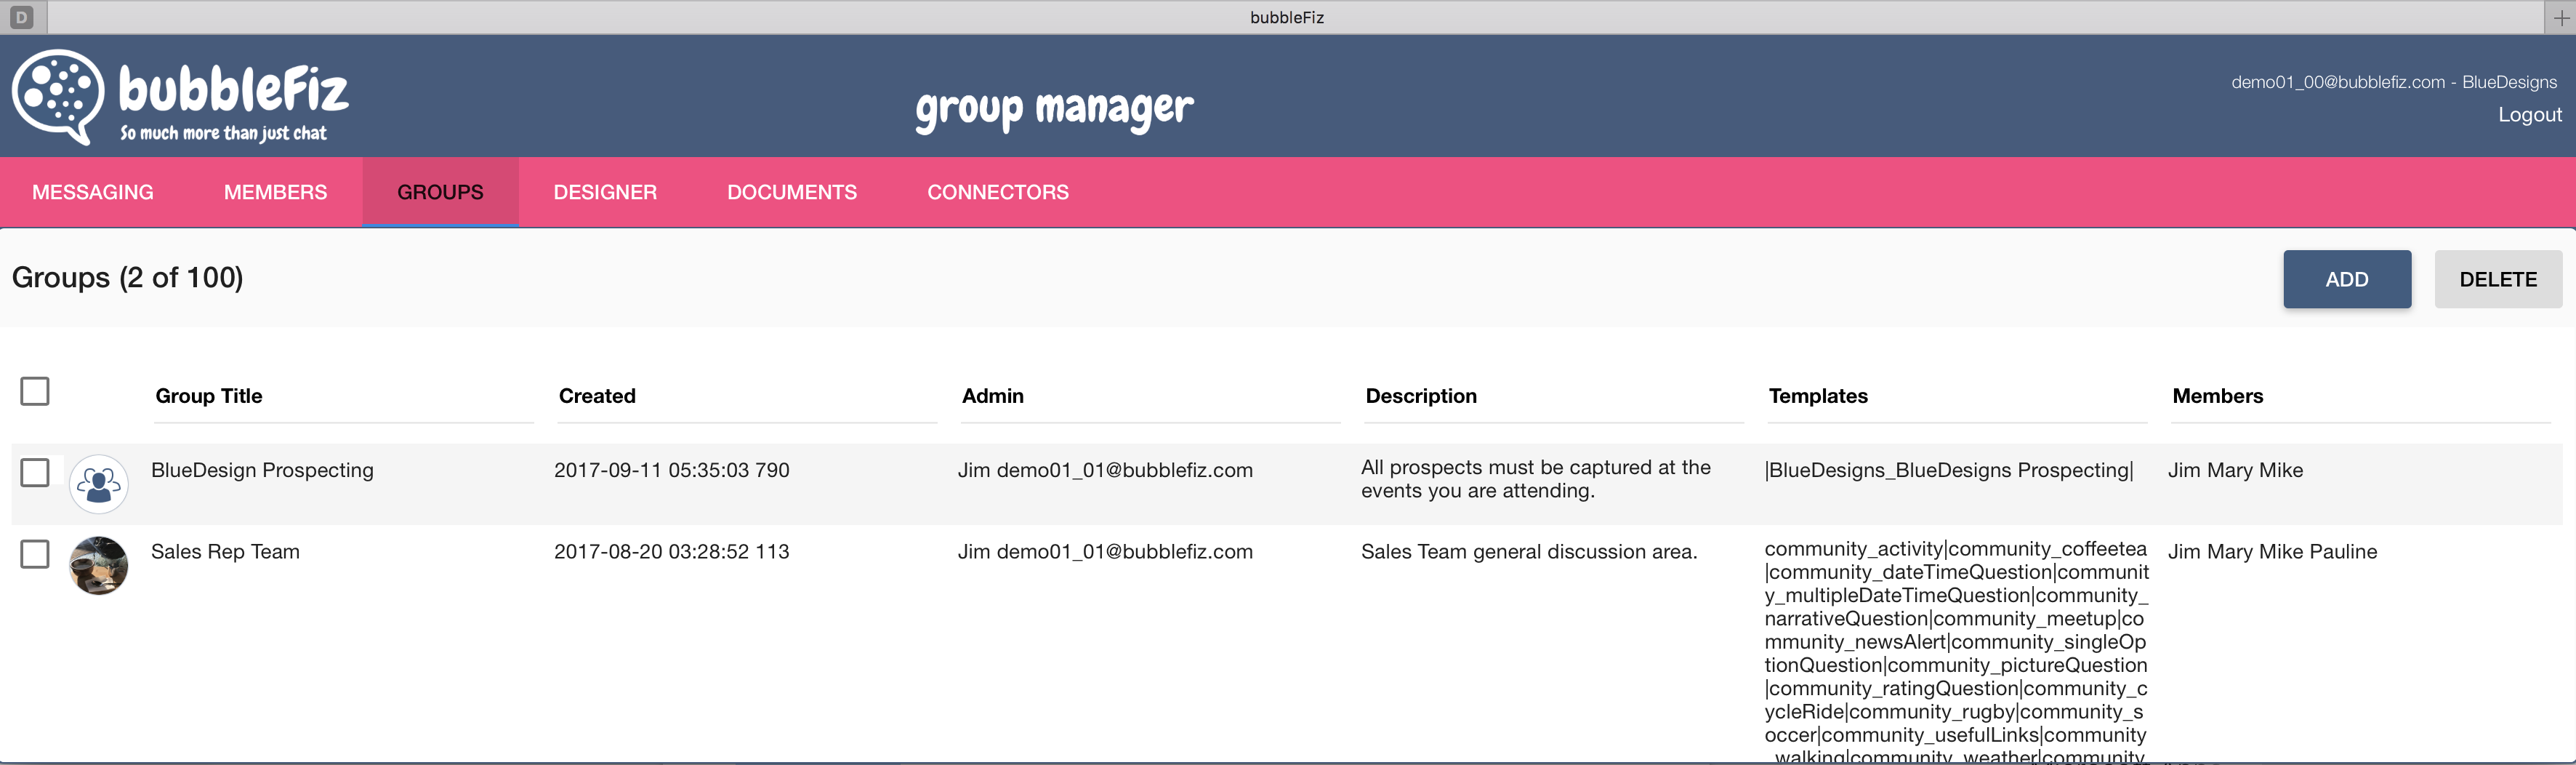The width and height of the screenshot is (2576, 765).
Task: Click the Templates column header
Action: [x=1818, y=396]
